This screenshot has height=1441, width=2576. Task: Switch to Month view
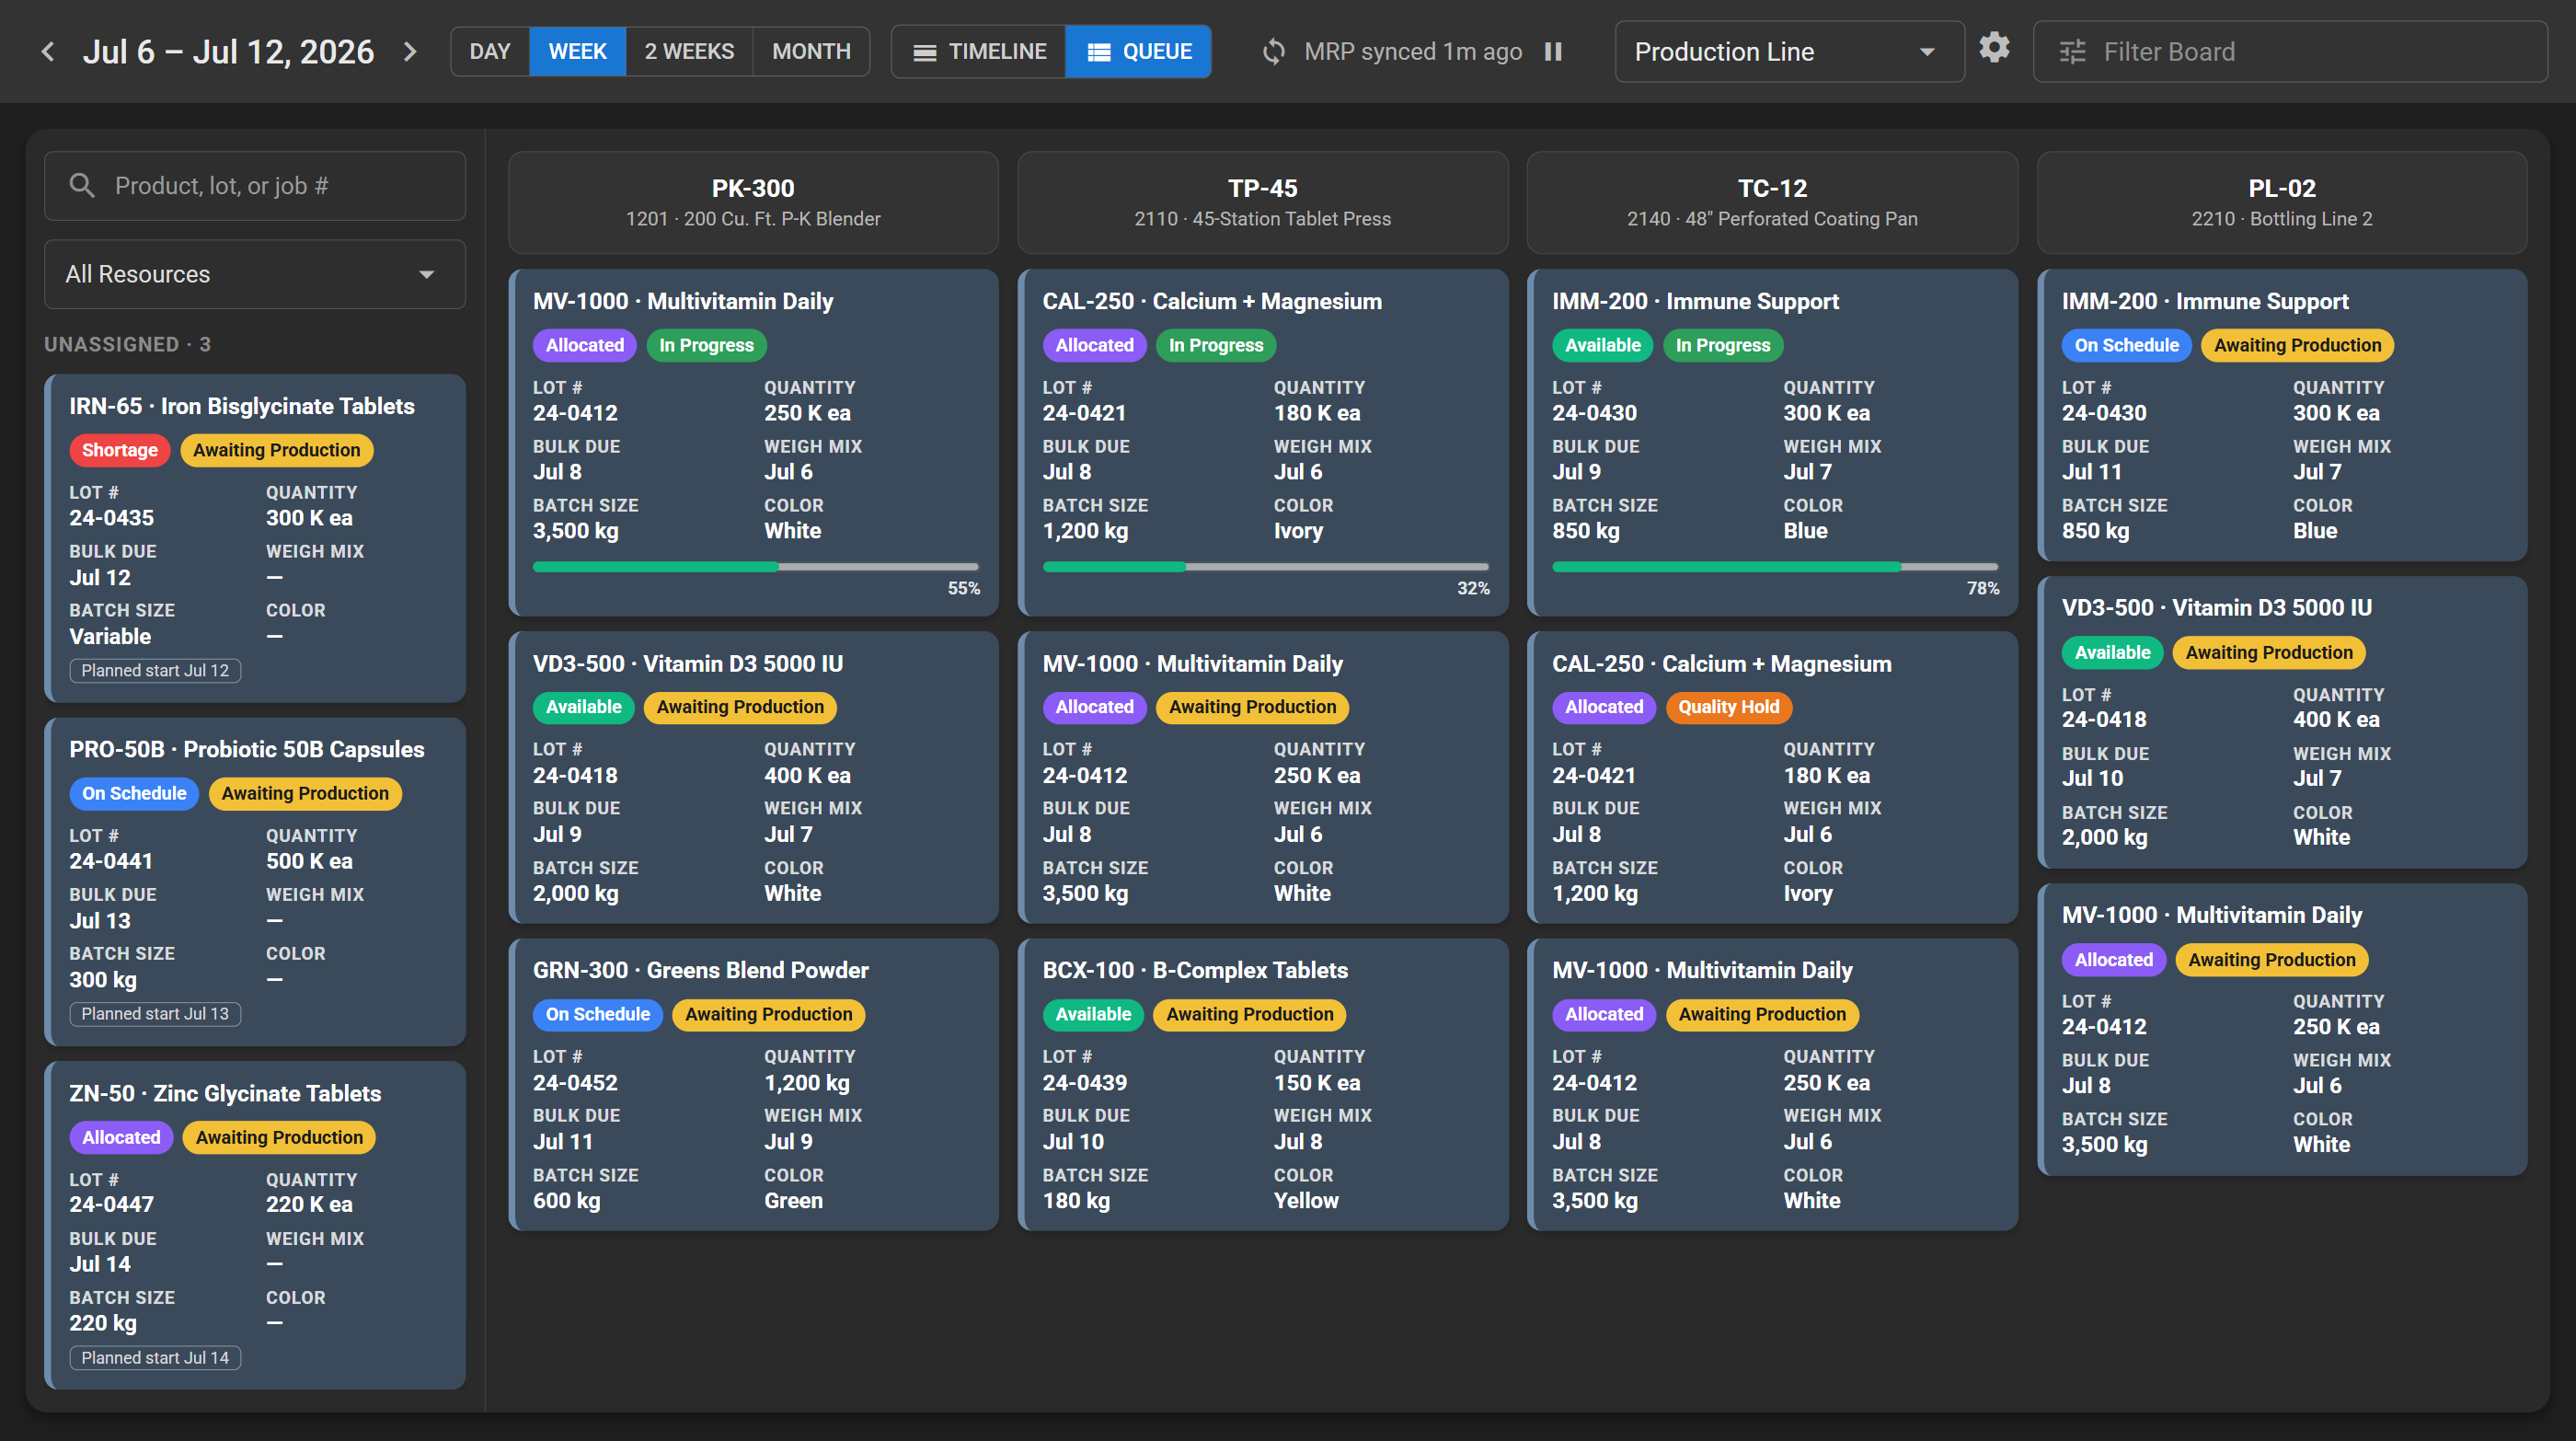pos(811,51)
